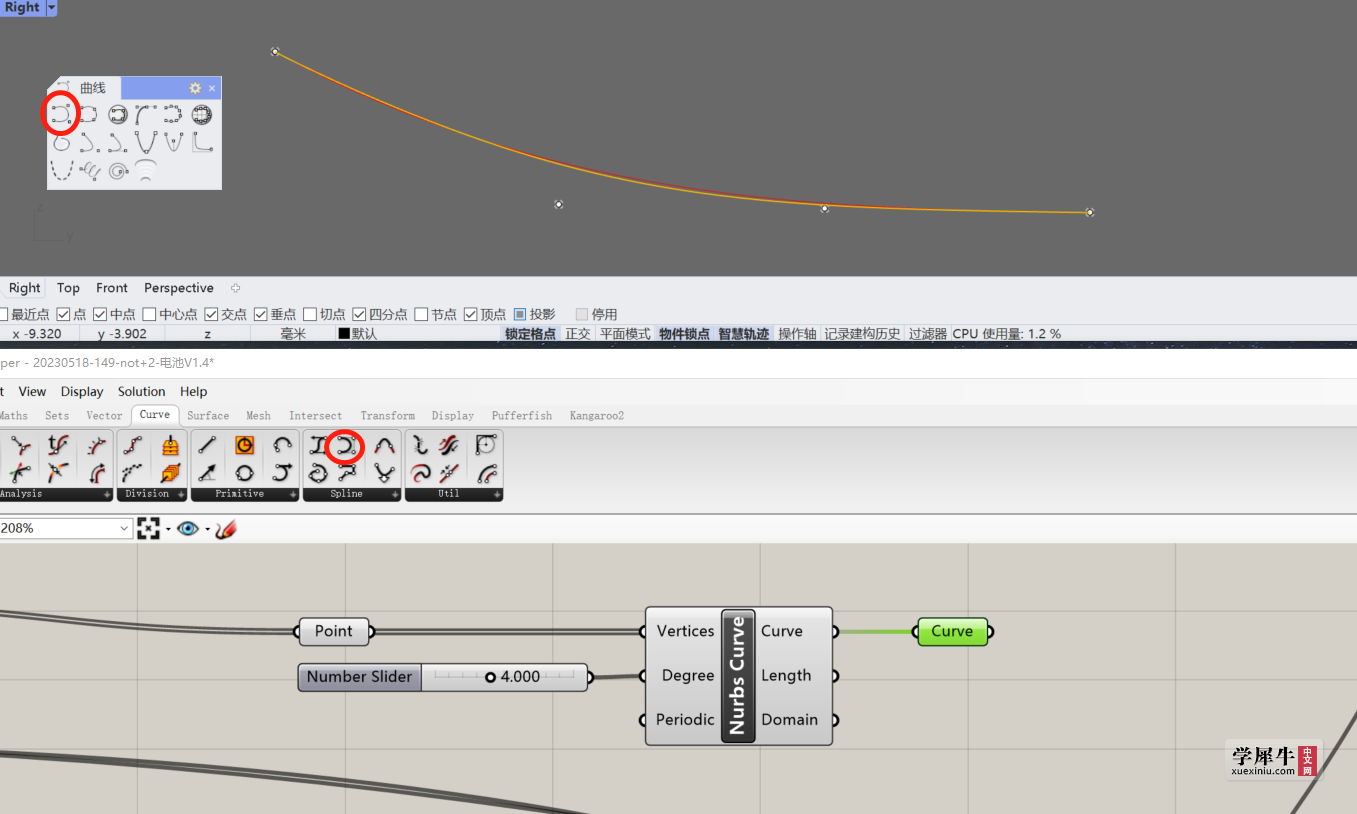Enable the 节点 osnap checkbox

click(421, 314)
